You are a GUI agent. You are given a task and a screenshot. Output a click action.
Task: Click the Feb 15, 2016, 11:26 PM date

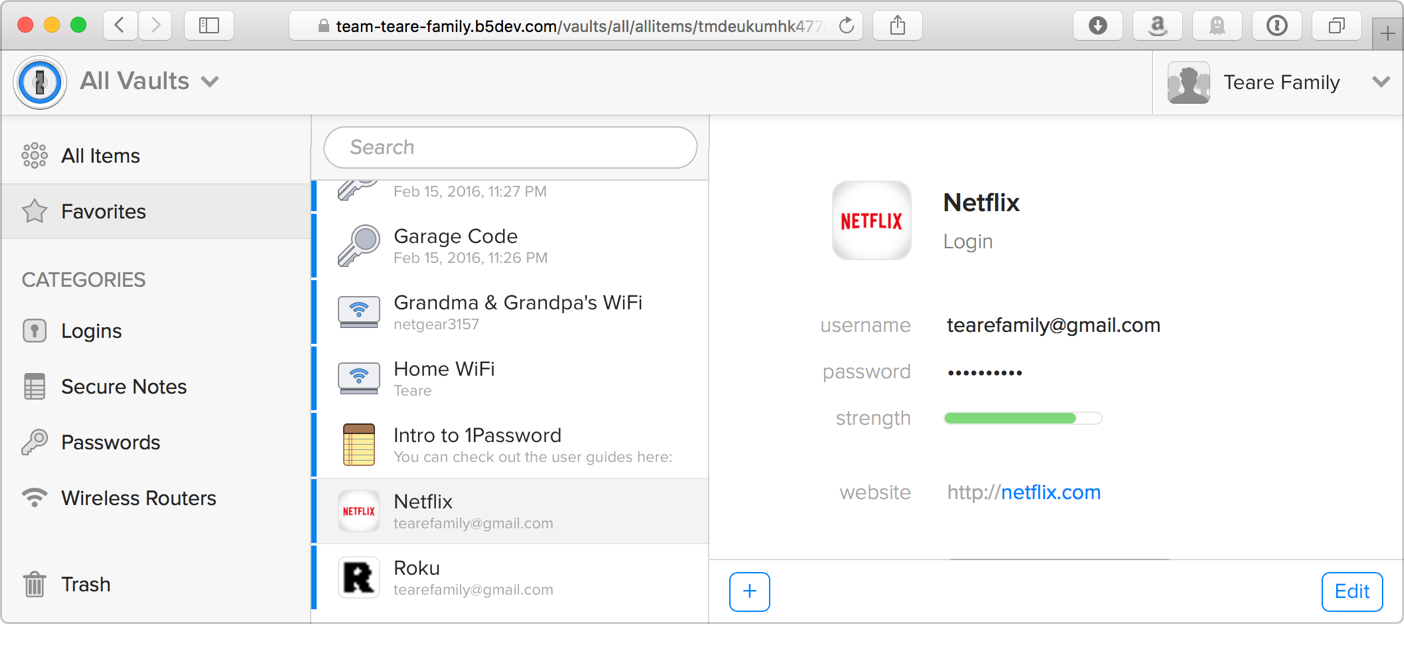(471, 258)
